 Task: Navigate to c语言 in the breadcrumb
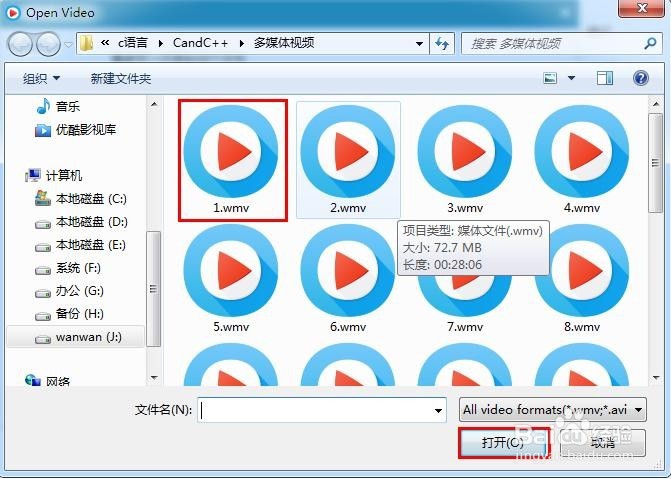(x=133, y=43)
